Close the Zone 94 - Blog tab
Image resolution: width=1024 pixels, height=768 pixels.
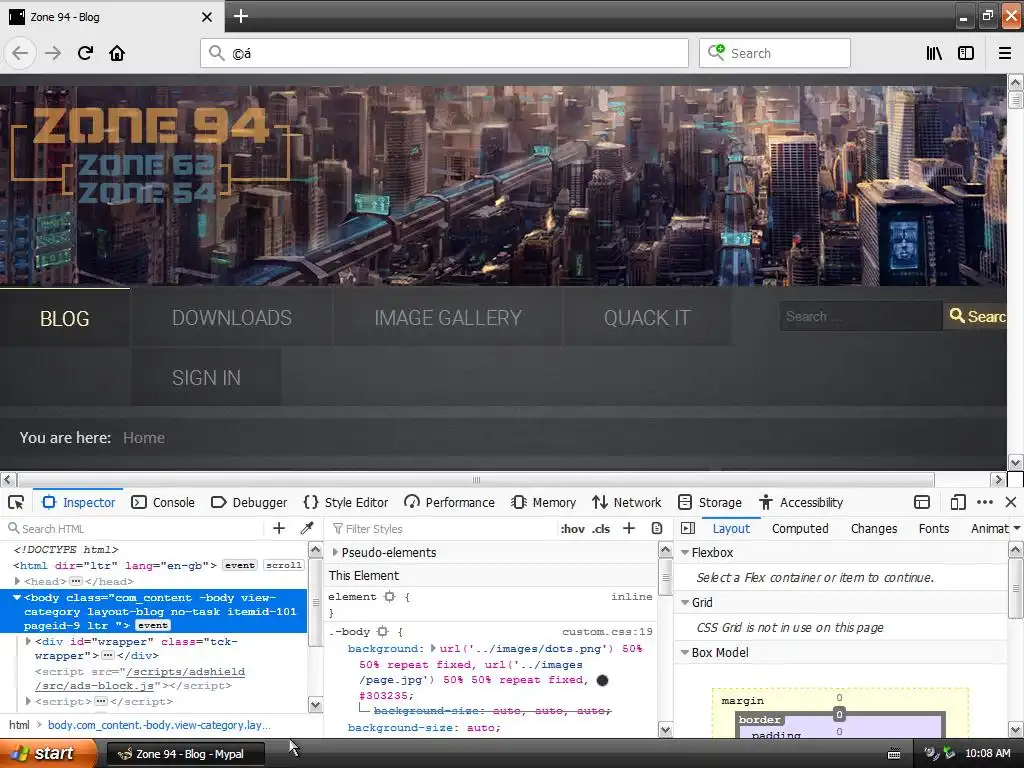(x=206, y=17)
